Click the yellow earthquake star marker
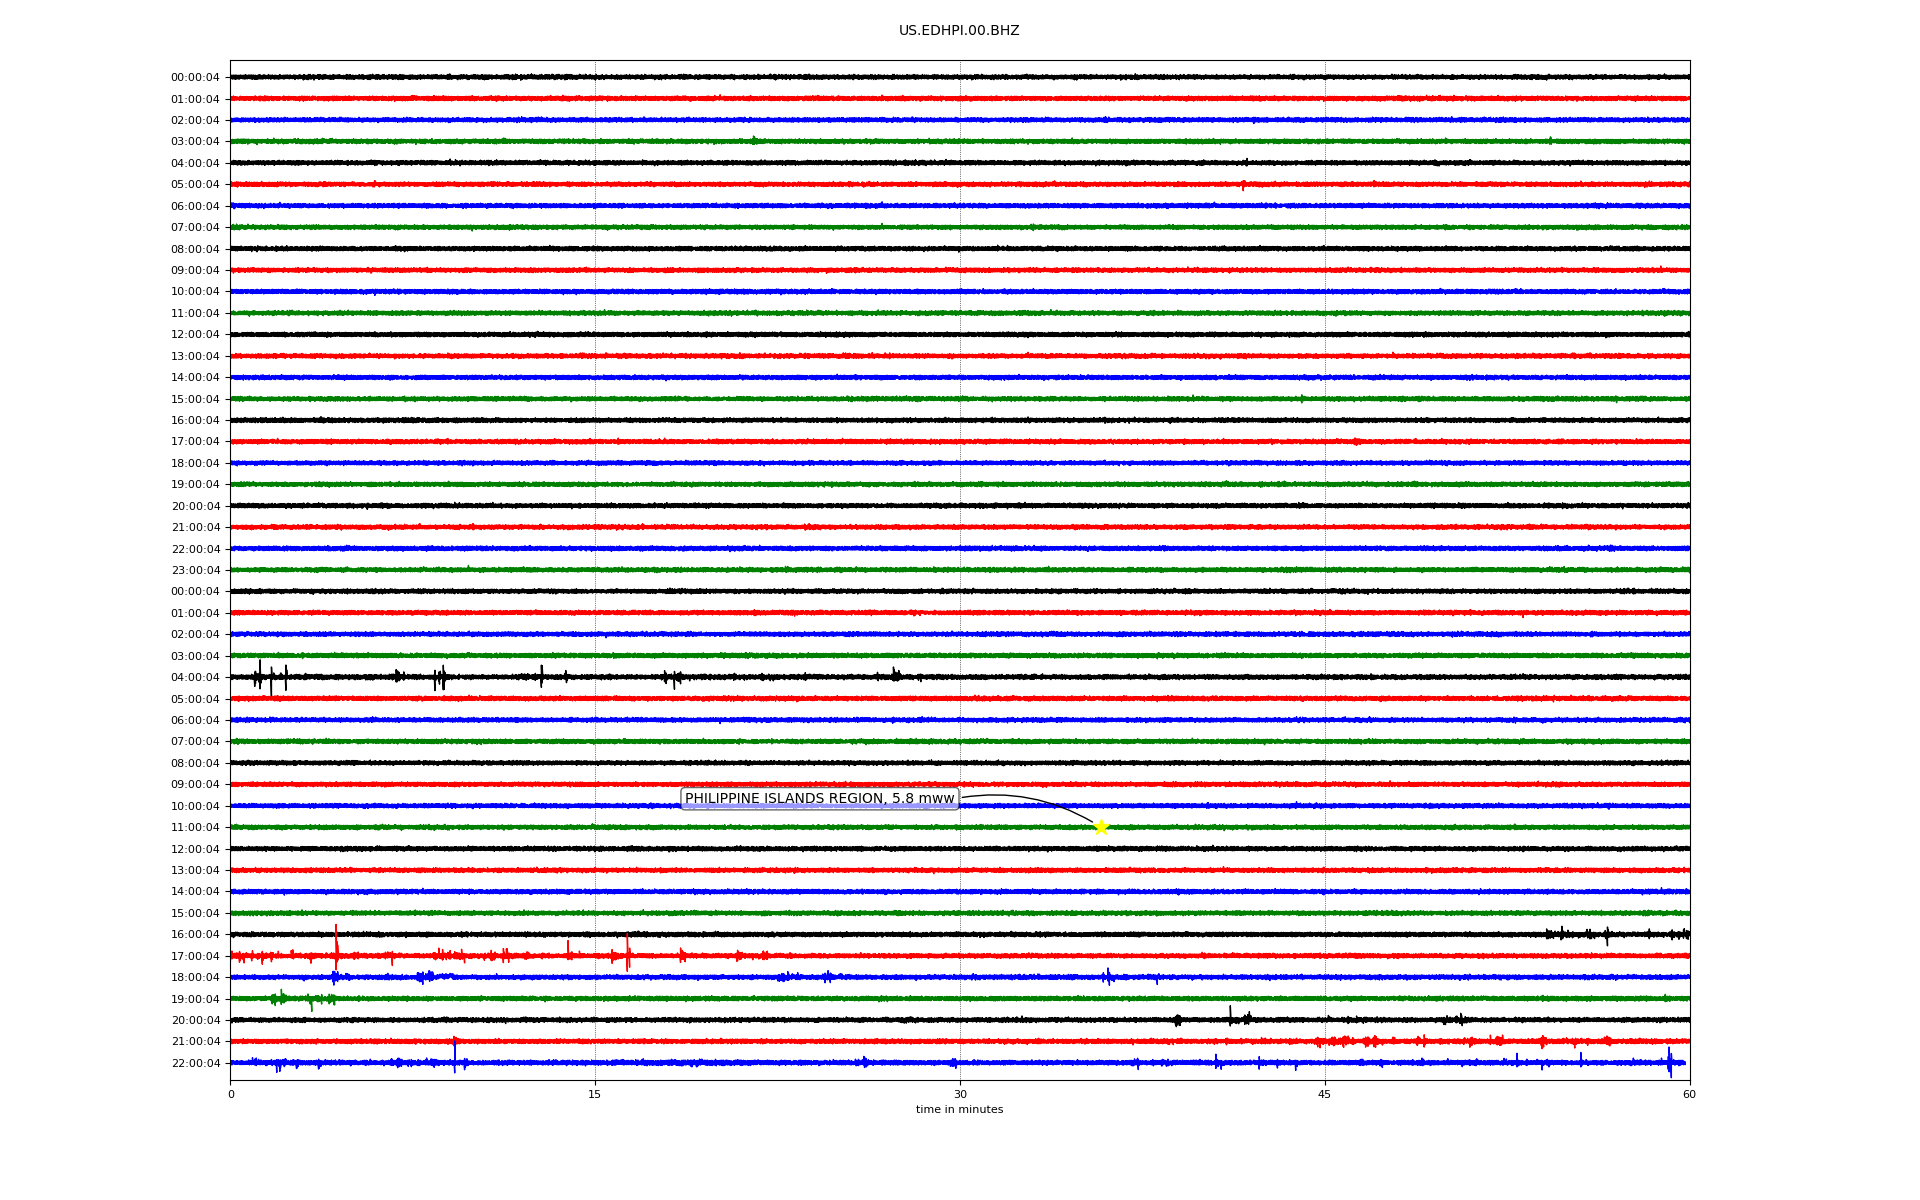1920x1200 pixels. (x=1101, y=827)
